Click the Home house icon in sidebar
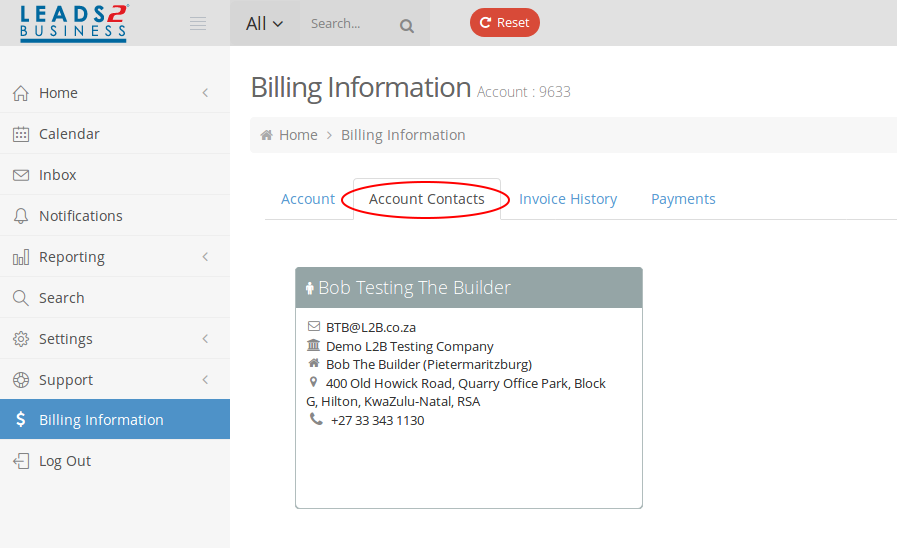Image resolution: width=897 pixels, height=548 pixels. (21, 93)
